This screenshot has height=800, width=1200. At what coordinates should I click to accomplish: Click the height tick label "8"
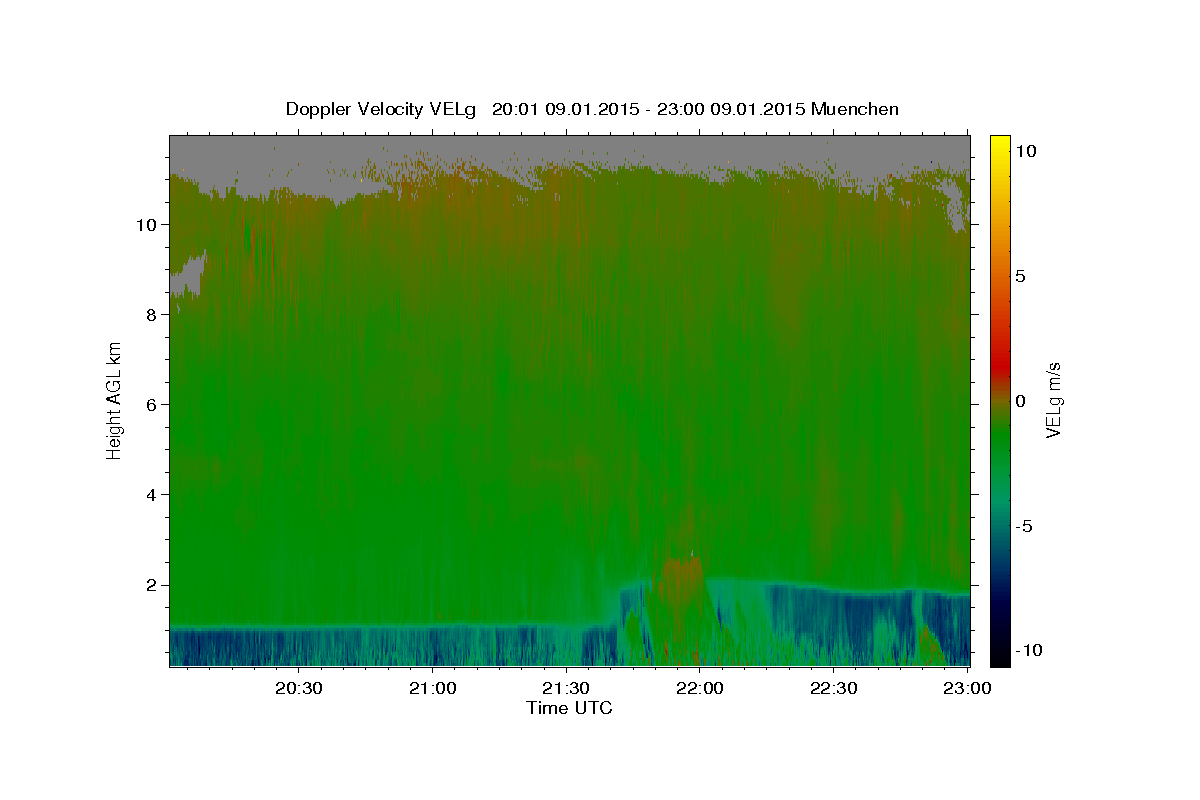(x=150, y=314)
